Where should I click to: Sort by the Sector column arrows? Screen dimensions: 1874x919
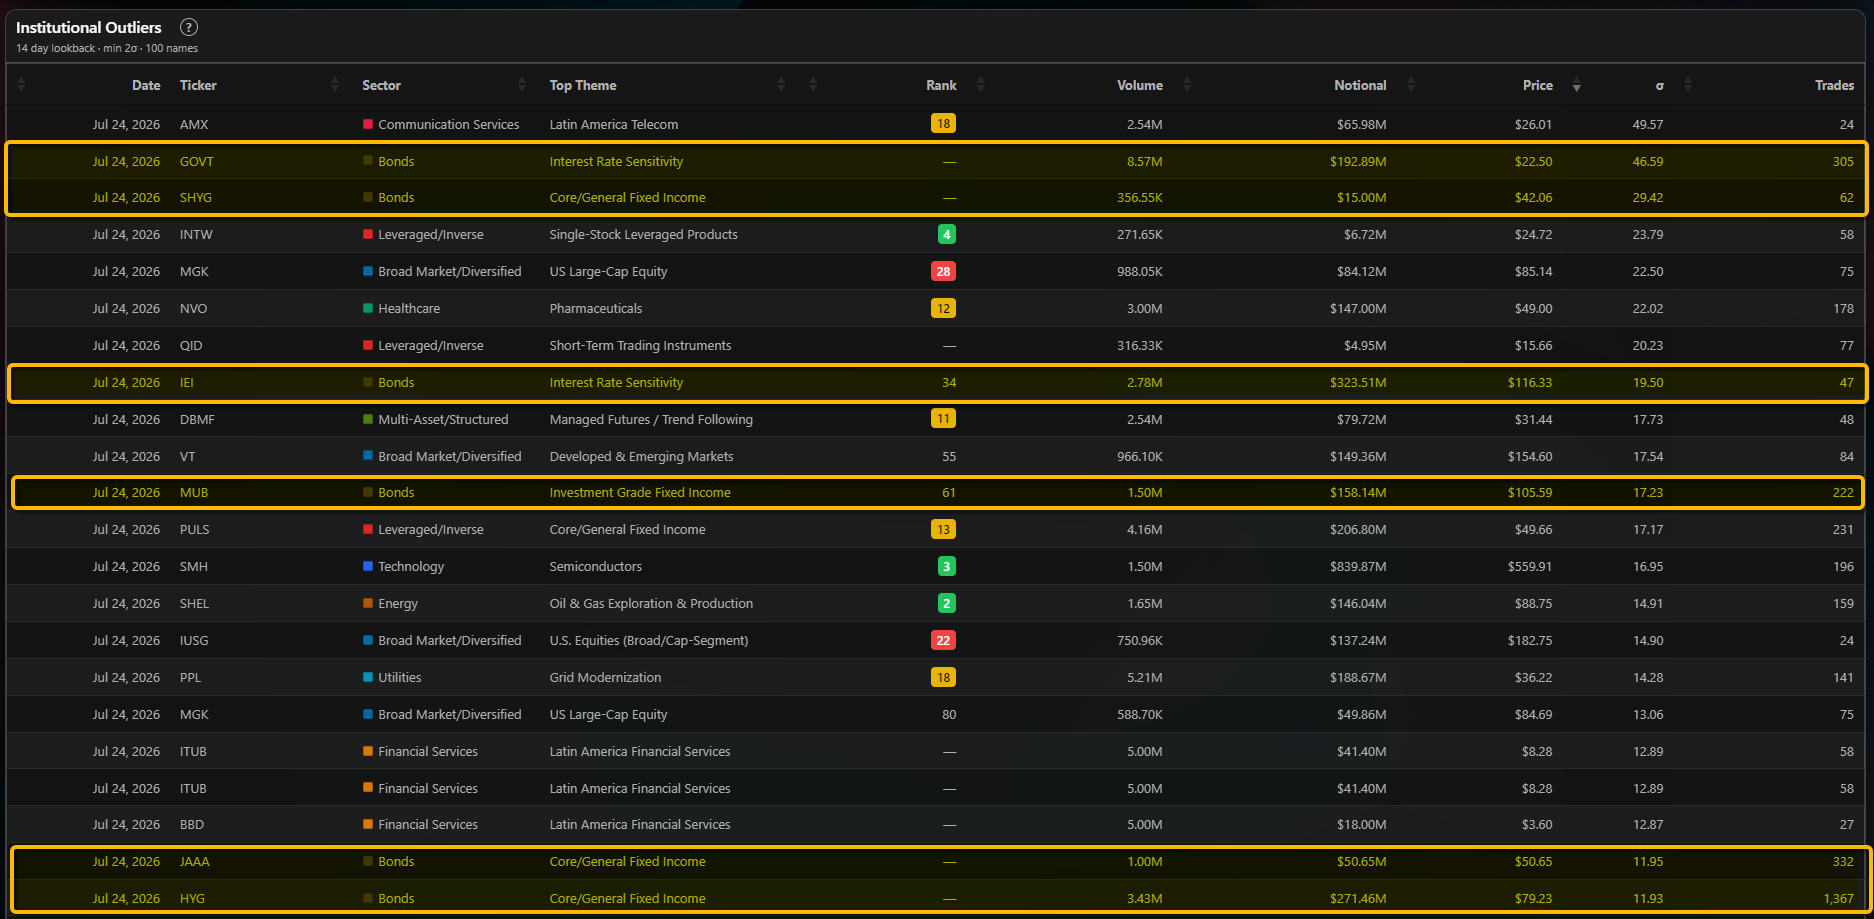(522, 85)
